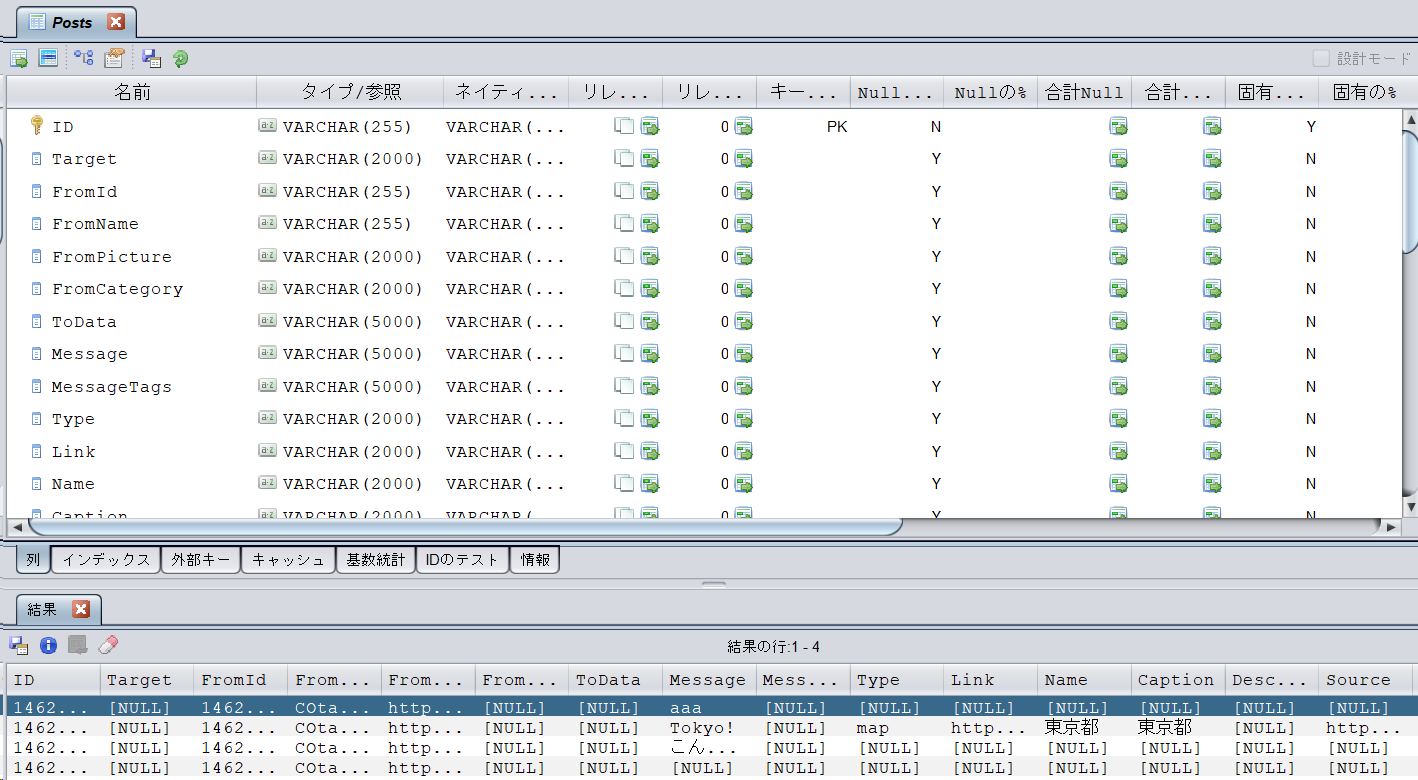
Task: Click the 結果の行:1 - 4 status text
Action: pos(774,647)
